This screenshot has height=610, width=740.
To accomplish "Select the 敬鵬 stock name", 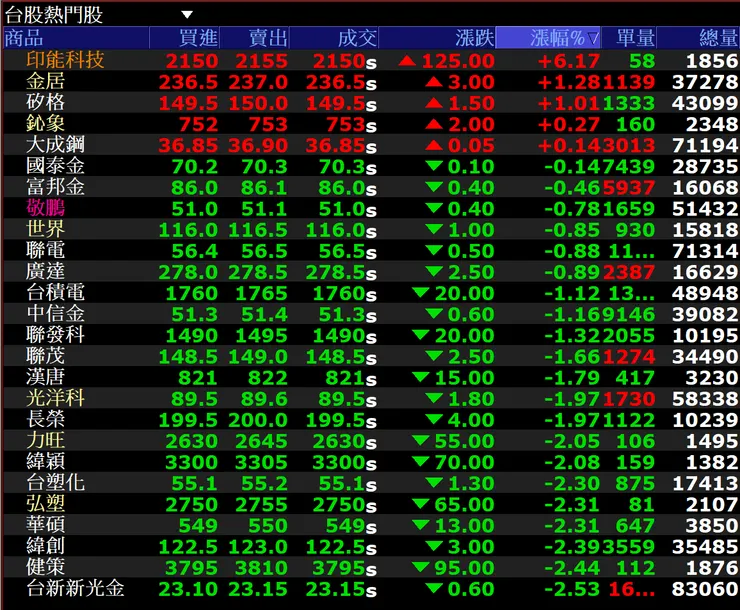I will pyautogui.click(x=45, y=208).
